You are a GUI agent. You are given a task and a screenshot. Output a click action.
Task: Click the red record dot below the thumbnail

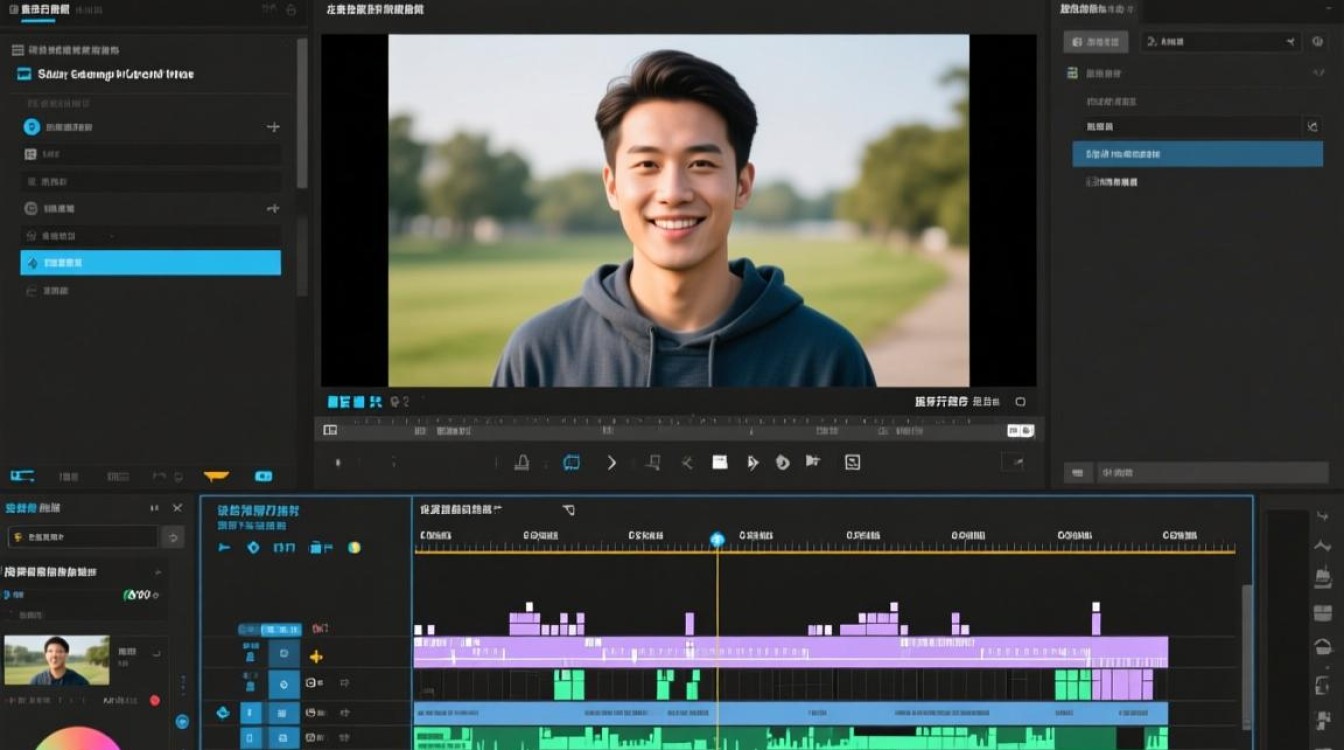[x=155, y=701]
